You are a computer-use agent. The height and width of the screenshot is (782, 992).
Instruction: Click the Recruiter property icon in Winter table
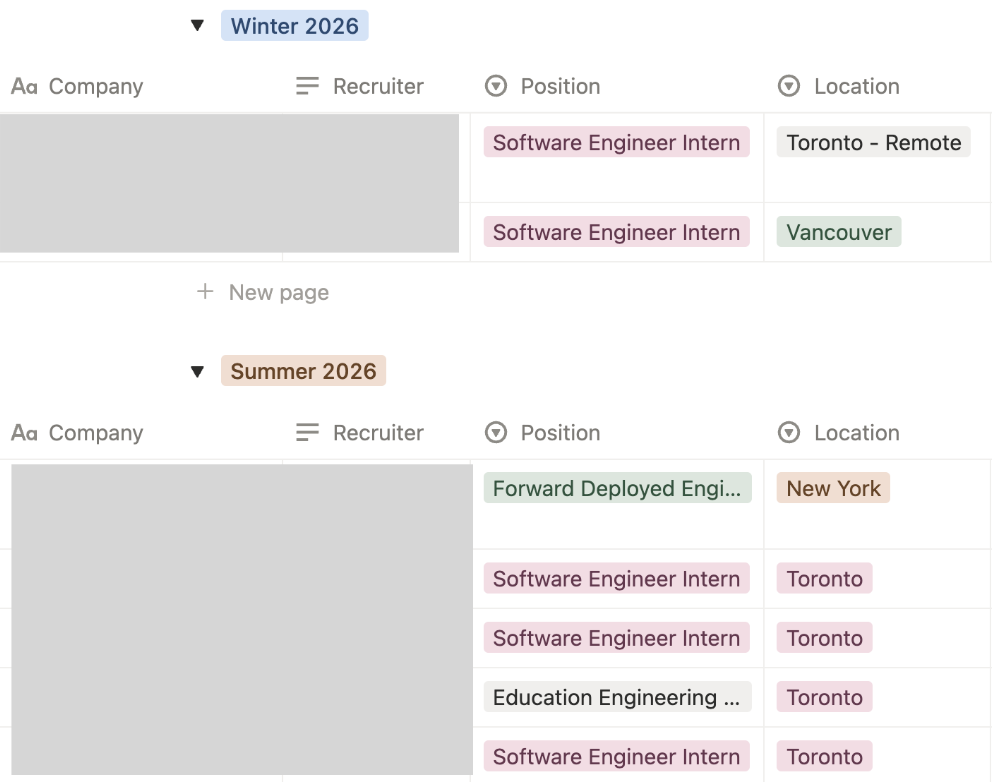[x=306, y=86]
